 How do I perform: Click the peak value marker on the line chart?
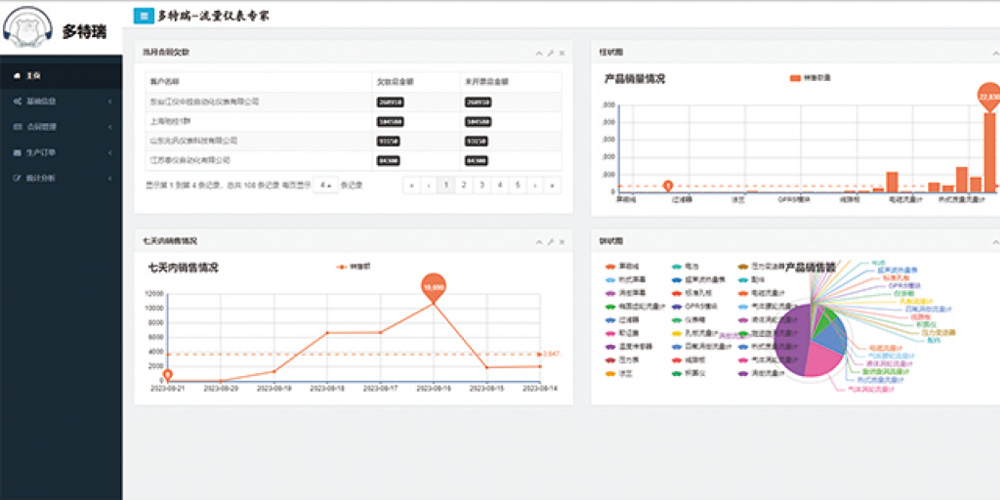click(433, 286)
